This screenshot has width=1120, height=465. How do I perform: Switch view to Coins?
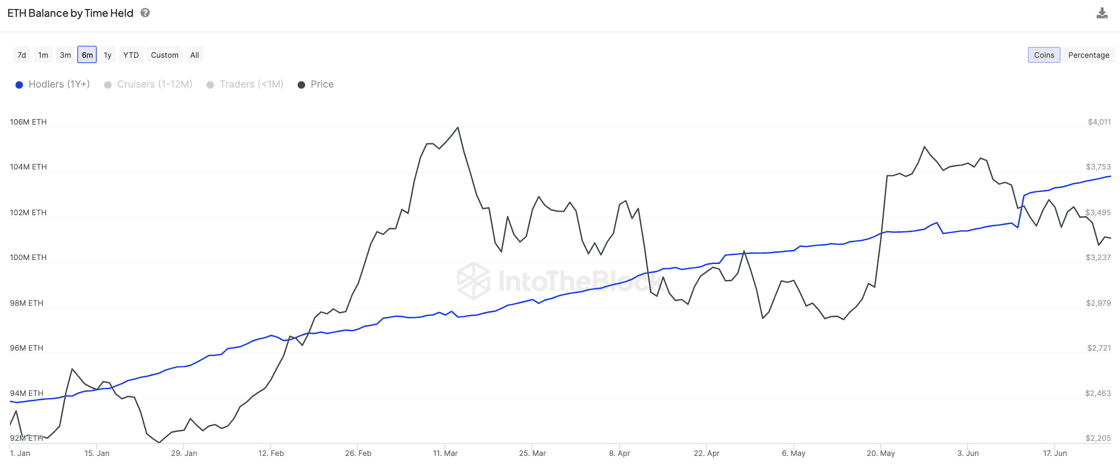pos(1044,55)
